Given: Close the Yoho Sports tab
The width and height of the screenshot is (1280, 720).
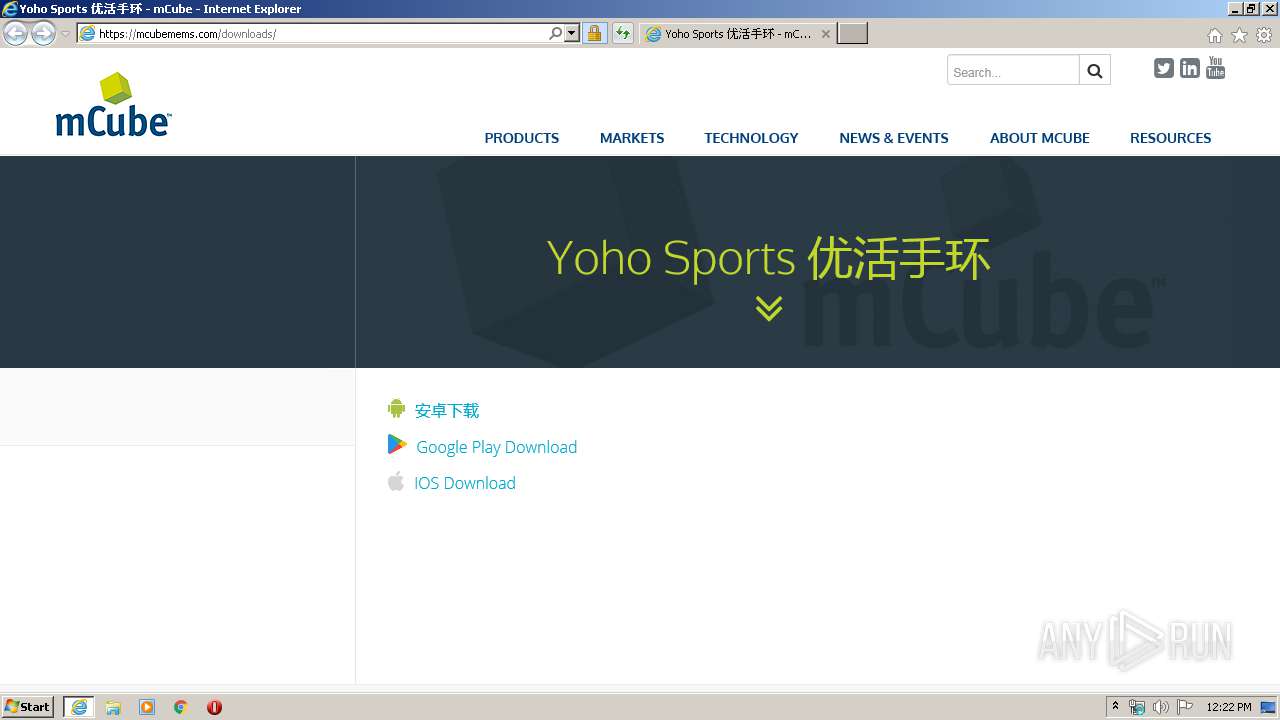Looking at the screenshot, I should 826,33.
